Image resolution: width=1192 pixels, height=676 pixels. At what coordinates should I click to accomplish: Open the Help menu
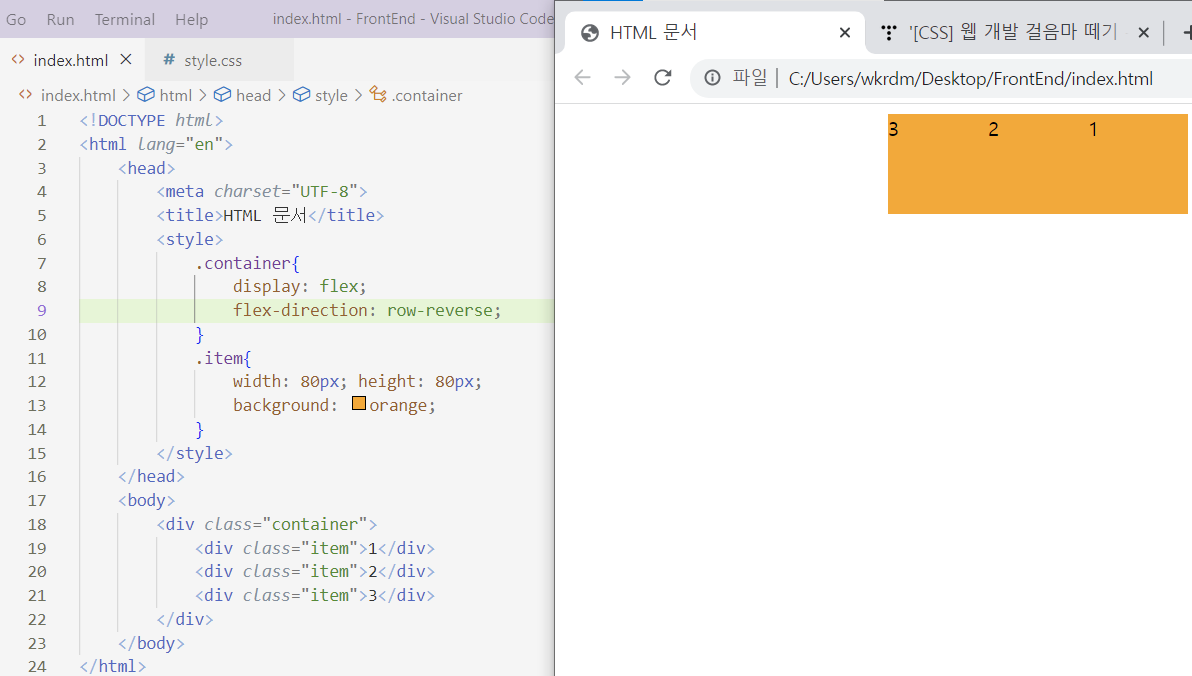pyautogui.click(x=191, y=19)
